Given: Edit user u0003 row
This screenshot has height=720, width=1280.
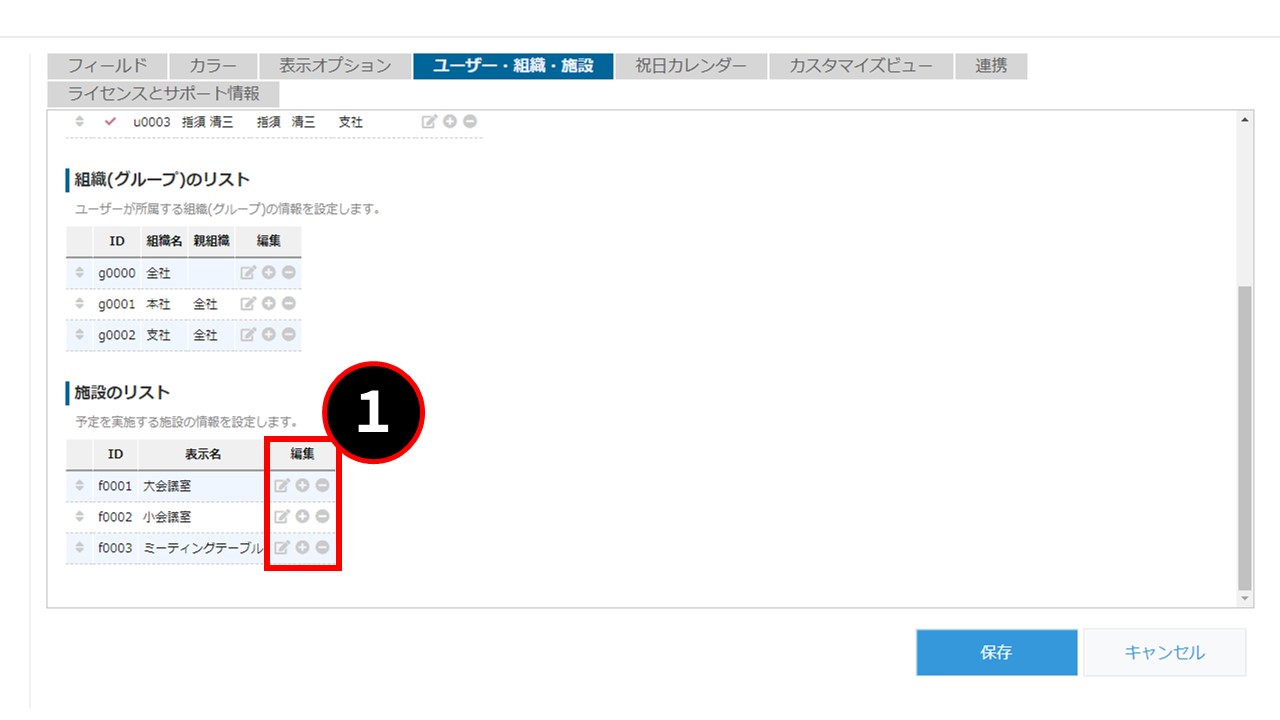Looking at the screenshot, I should pyautogui.click(x=429, y=121).
